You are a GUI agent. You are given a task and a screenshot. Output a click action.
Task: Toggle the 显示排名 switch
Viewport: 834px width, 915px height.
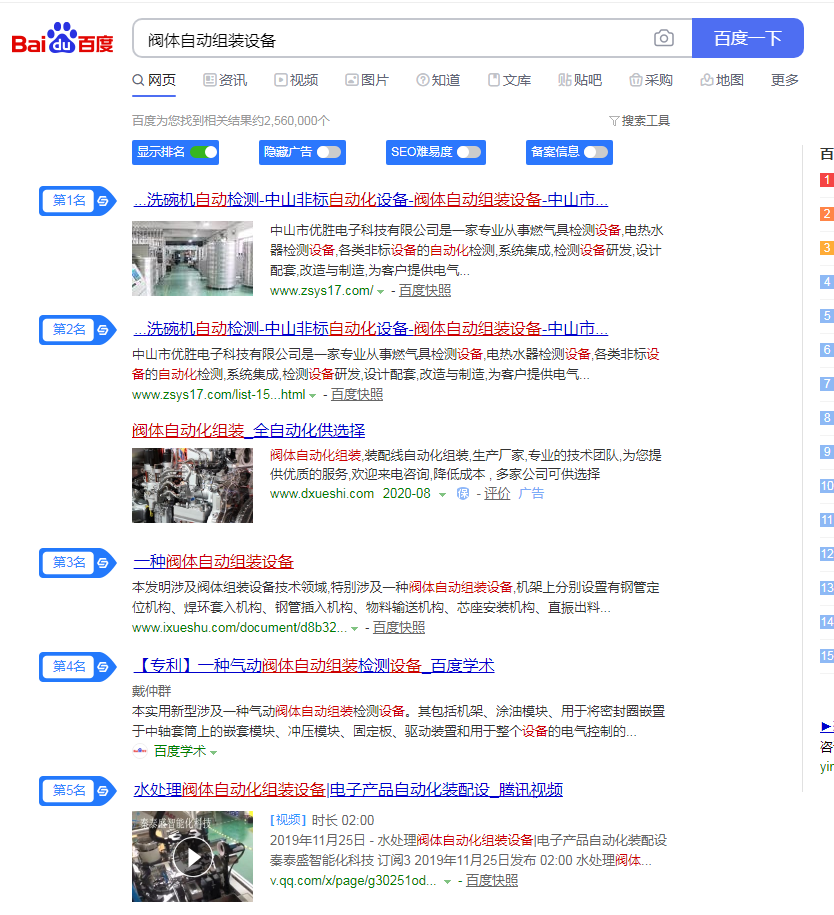pyautogui.click(x=204, y=152)
